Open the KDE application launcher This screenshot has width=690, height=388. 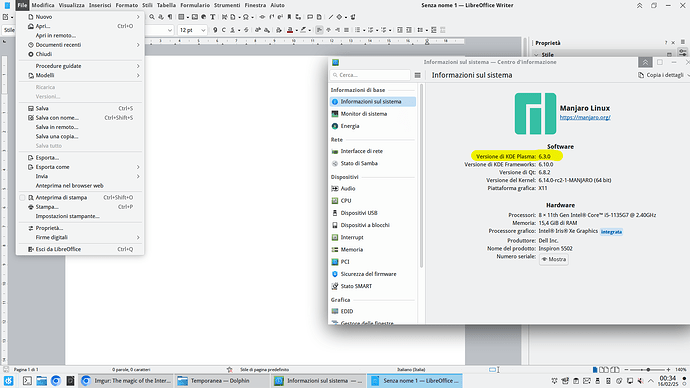point(8,381)
